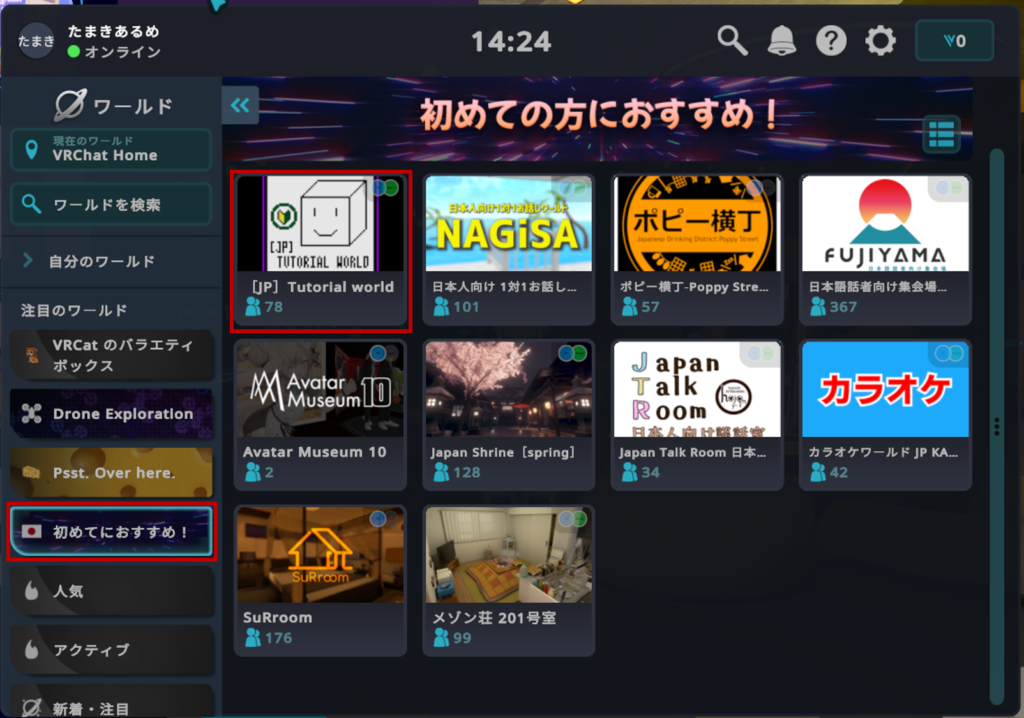The height and width of the screenshot is (718, 1024).
Task: Open the [JP] Tutorial world thumbnail
Action: tap(320, 224)
